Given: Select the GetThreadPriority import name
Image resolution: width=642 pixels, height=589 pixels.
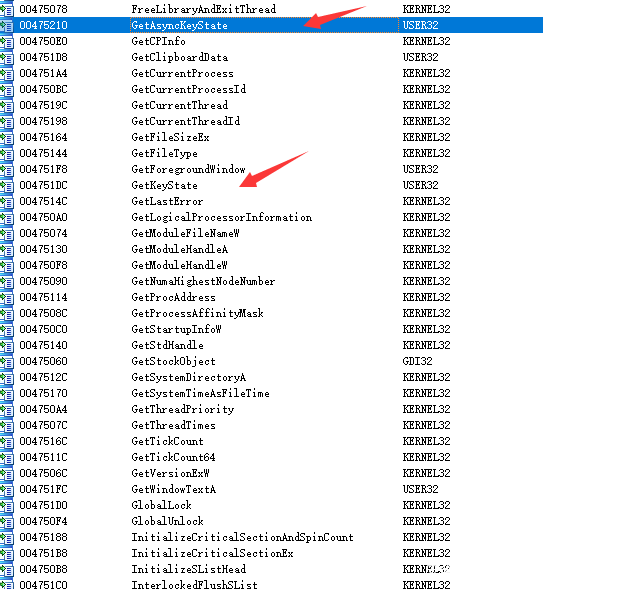Looking at the screenshot, I should pos(183,409).
